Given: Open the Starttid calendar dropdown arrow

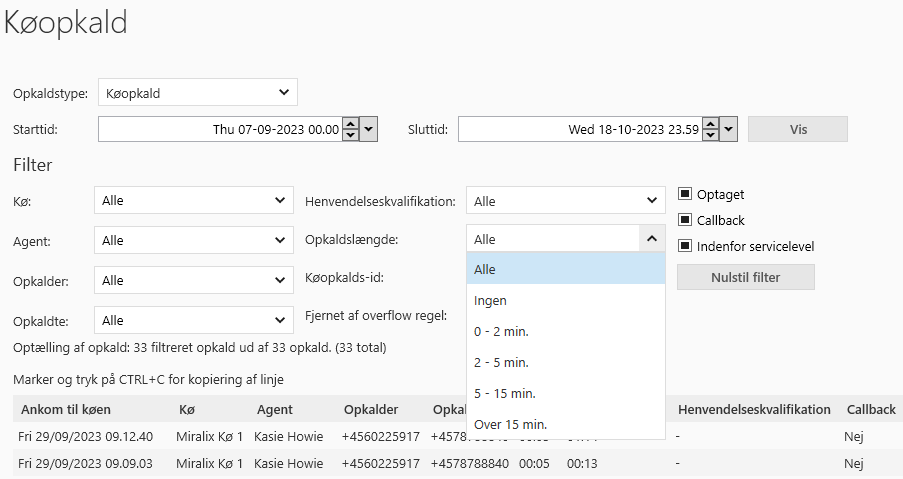Looking at the screenshot, I should click(369, 129).
